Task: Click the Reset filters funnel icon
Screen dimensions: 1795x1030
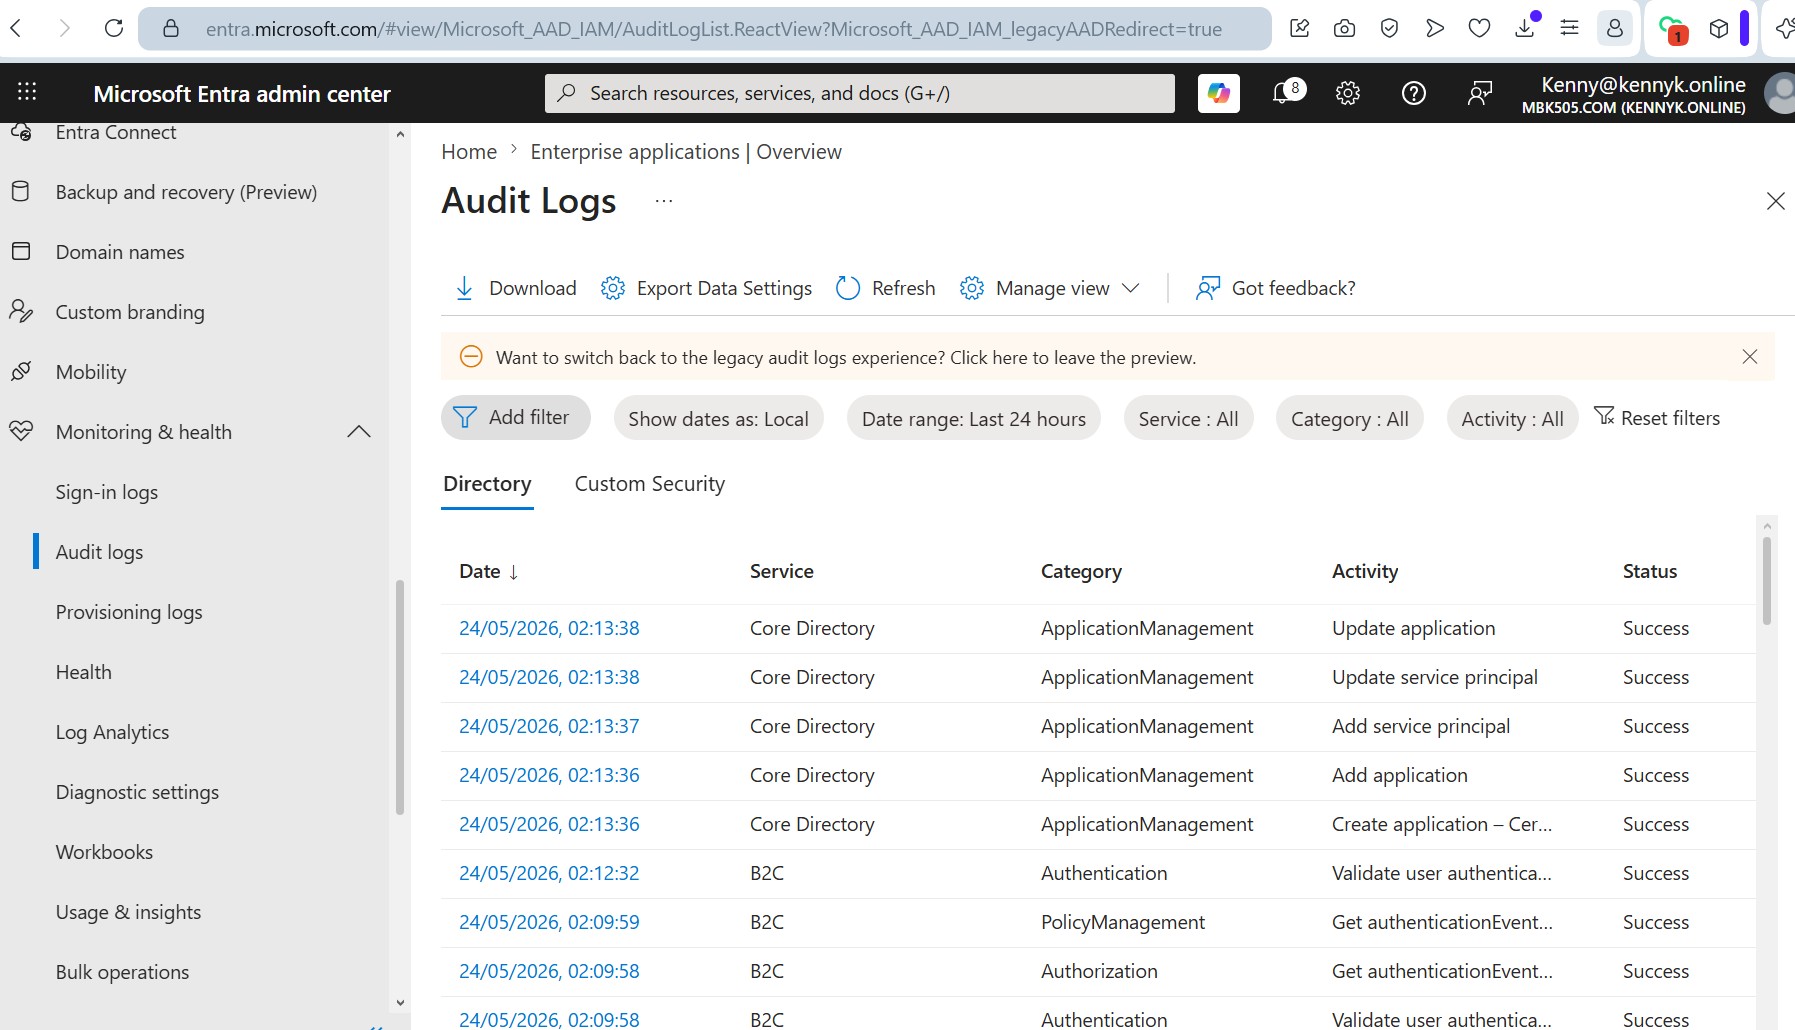Action: [x=1604, y=416]
